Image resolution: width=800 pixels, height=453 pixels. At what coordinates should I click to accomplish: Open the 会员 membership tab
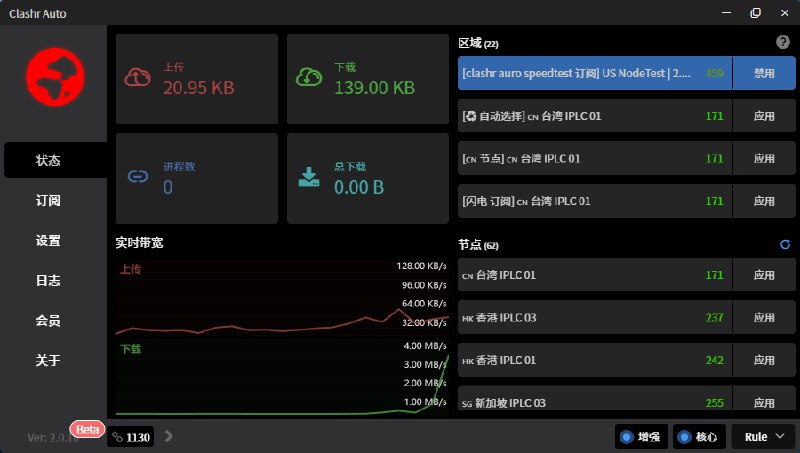click(48, 320)
